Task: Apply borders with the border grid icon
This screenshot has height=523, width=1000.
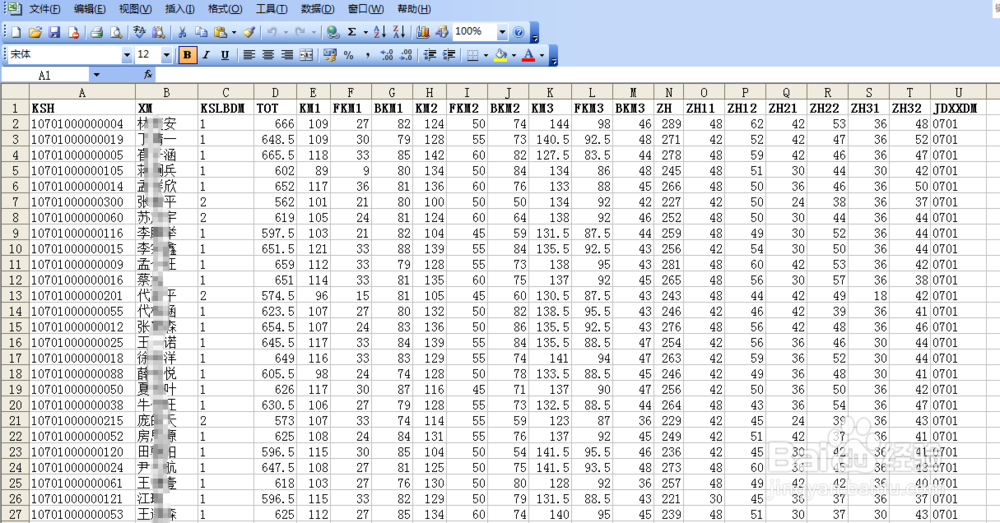Action: click(x=473, y=55)
